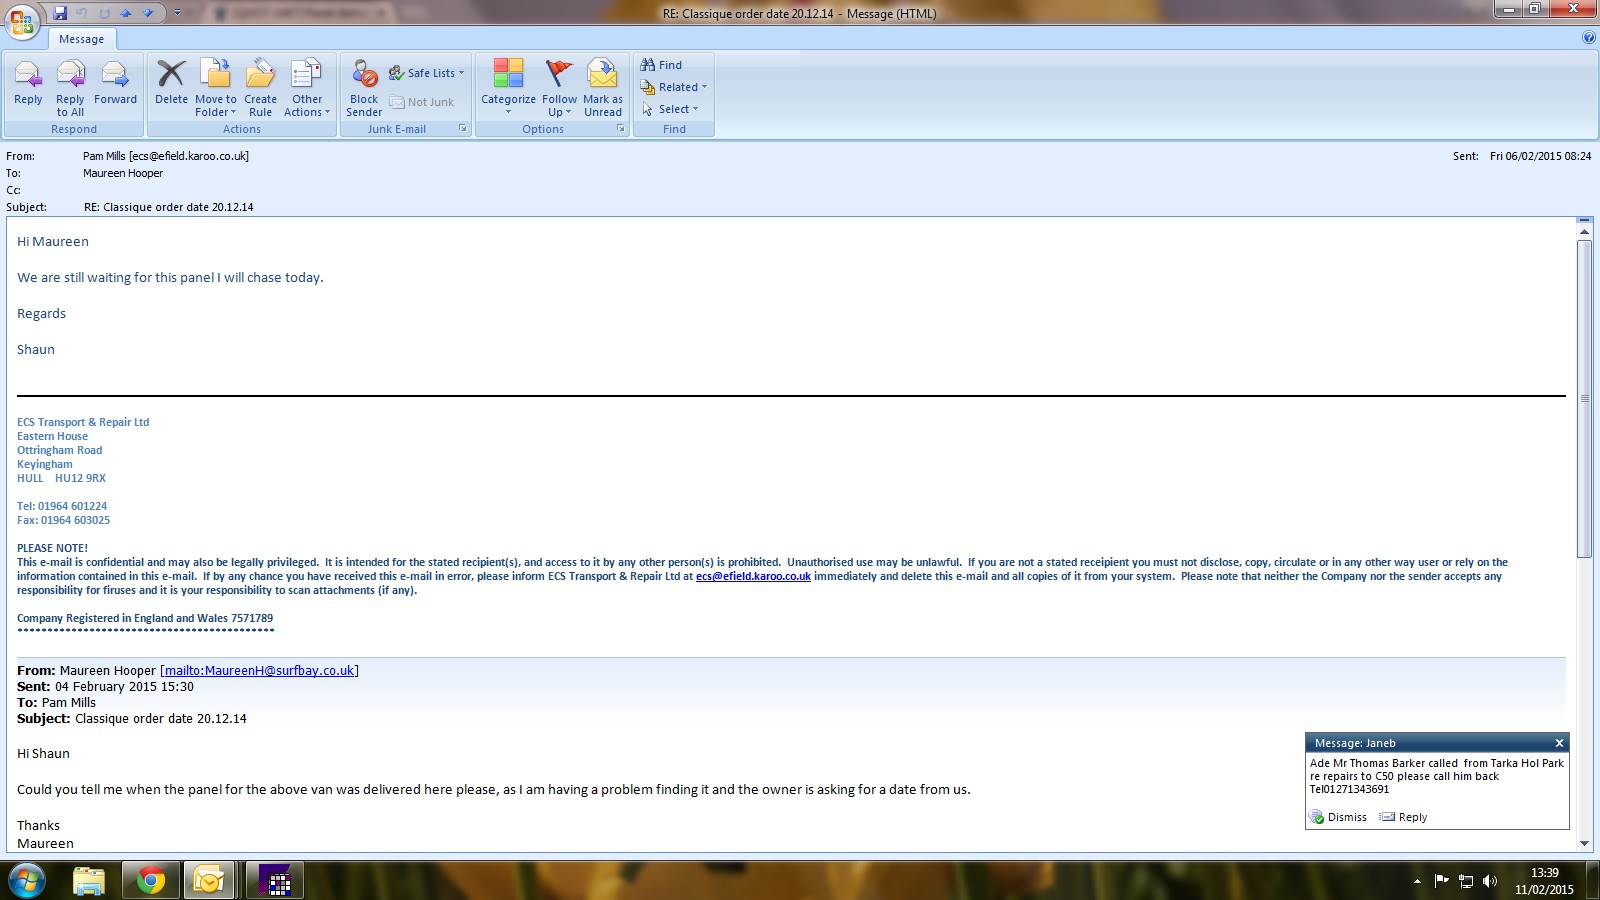Click the scroll down arrow of the message body

tap(1584, 843)
